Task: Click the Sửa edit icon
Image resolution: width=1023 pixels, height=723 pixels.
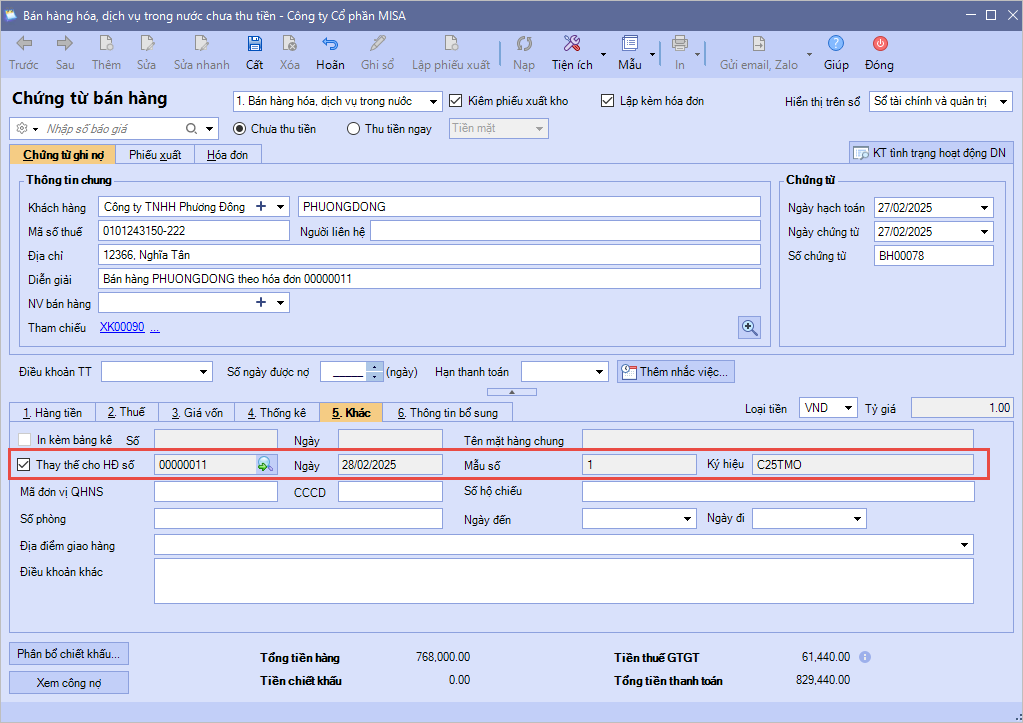Action: coord(147,44)
